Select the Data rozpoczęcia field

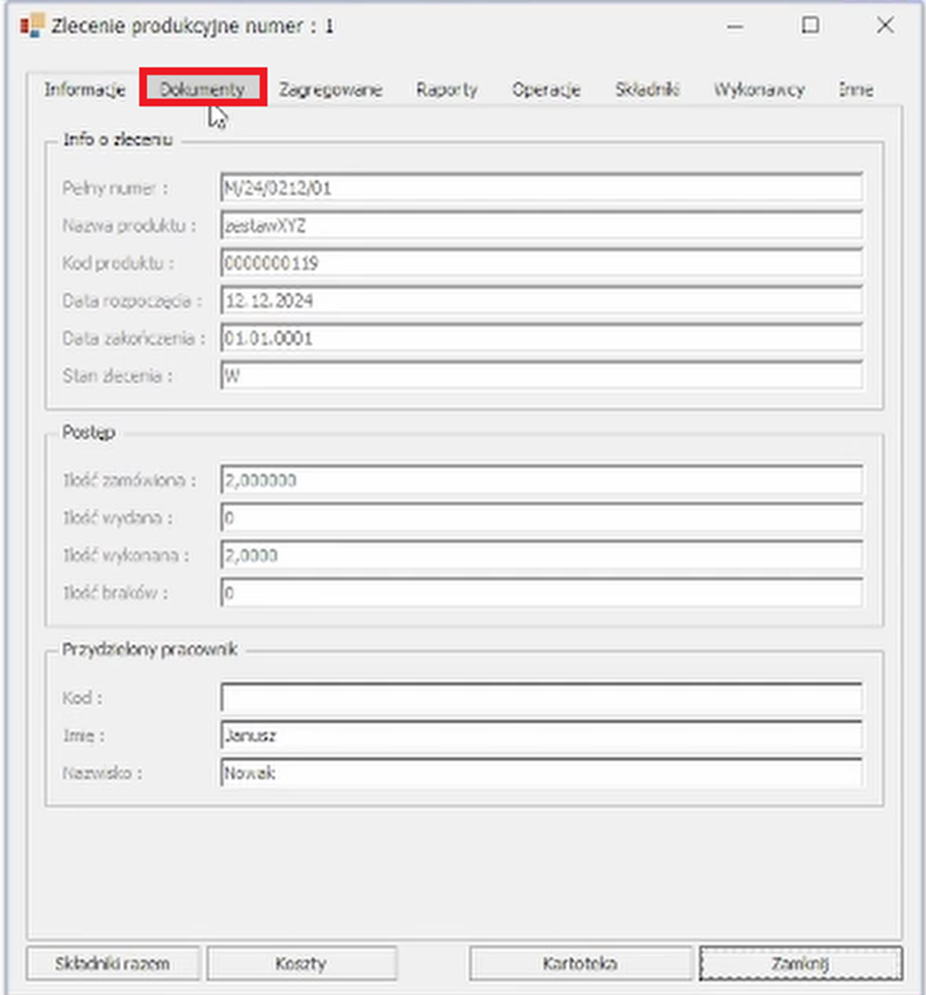click(540, 301)
